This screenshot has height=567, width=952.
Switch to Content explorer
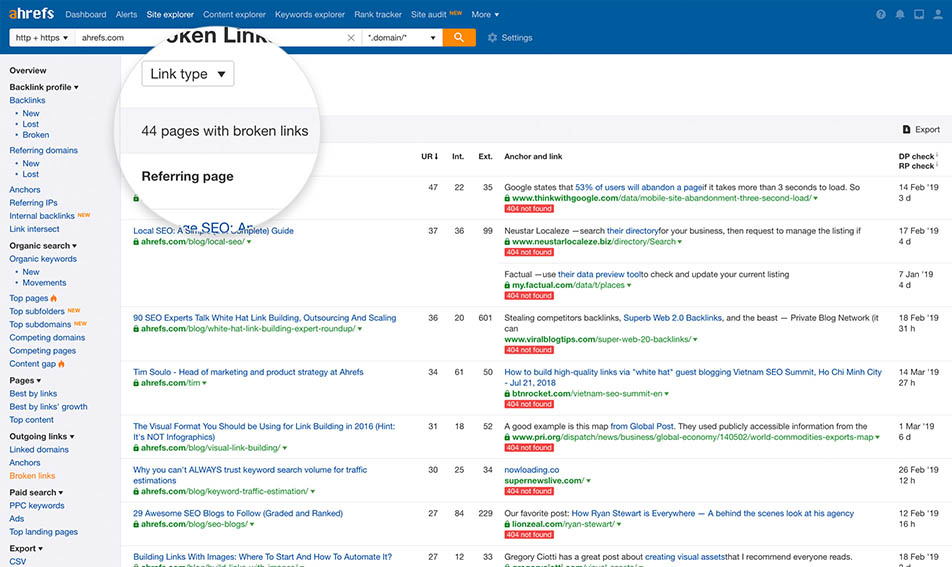click(234, 15)
